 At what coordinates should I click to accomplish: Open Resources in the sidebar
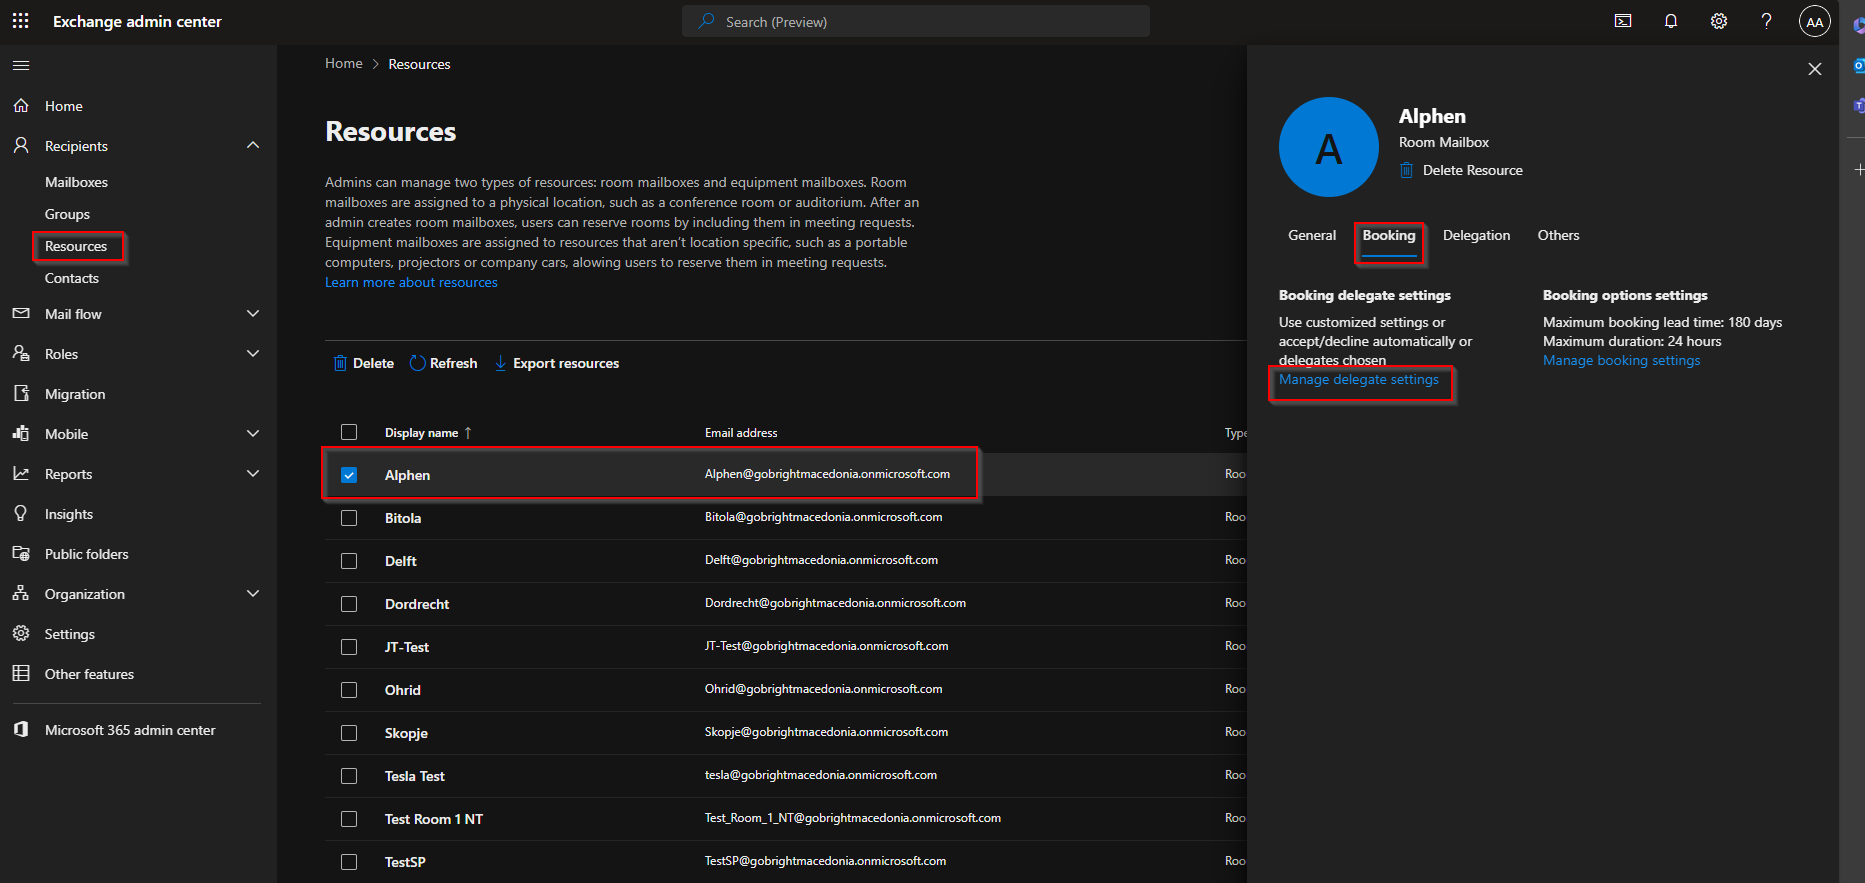click(x=76, y=246)
